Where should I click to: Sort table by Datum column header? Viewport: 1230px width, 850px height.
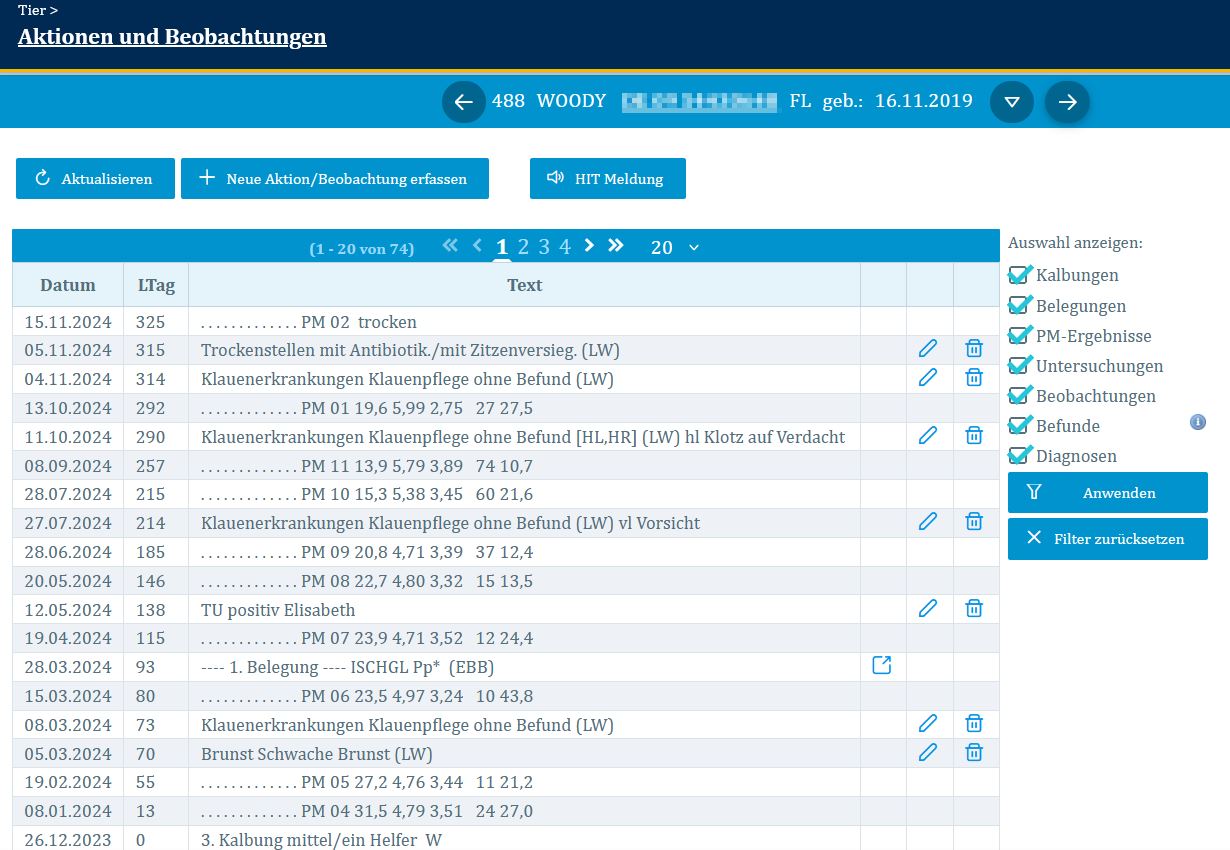point(68,285)
